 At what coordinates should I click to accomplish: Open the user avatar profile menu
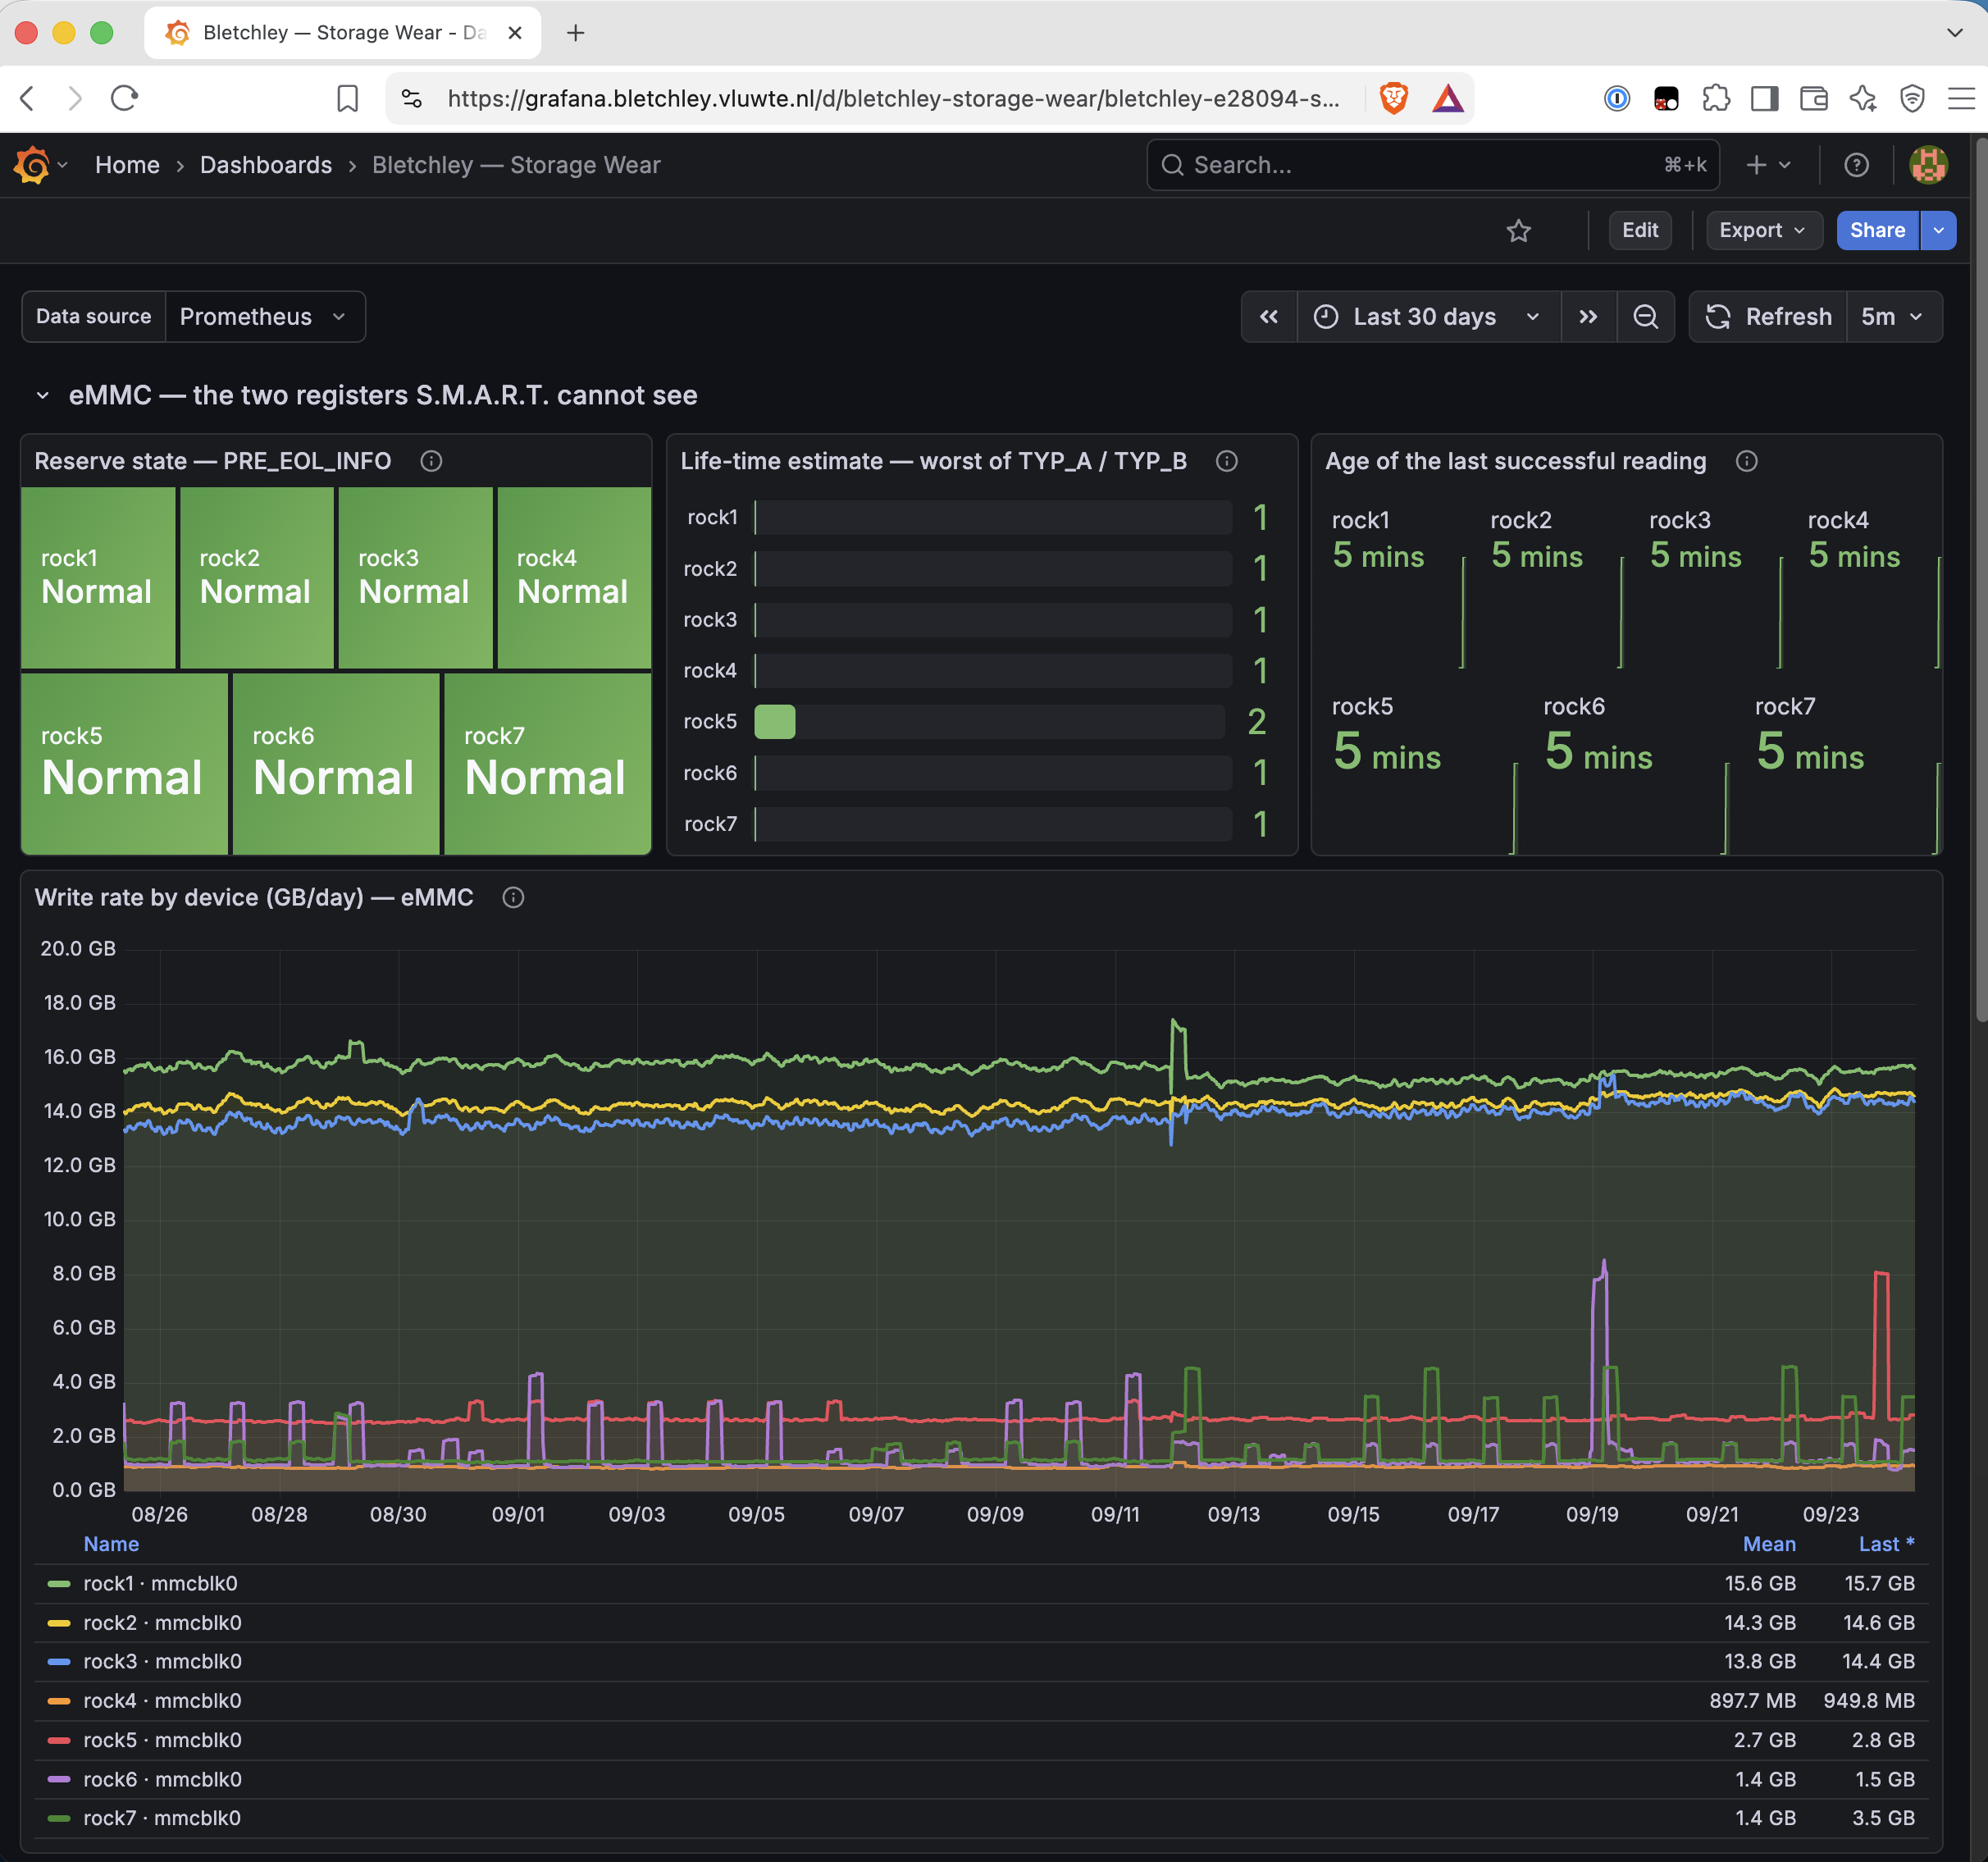click(x=1928, y=165)
